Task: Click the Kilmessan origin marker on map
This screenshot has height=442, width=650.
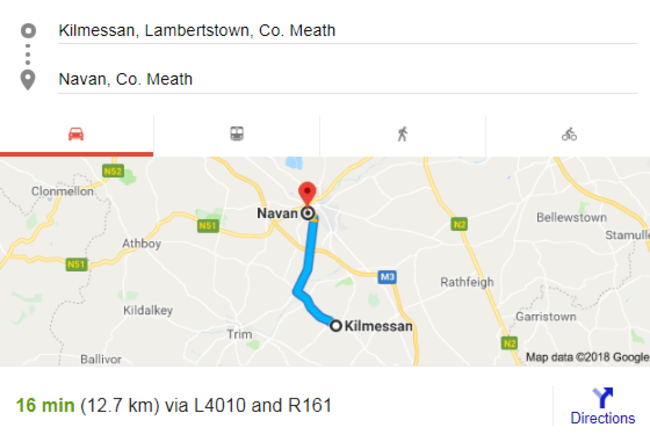Action: (x=336, y=325)
